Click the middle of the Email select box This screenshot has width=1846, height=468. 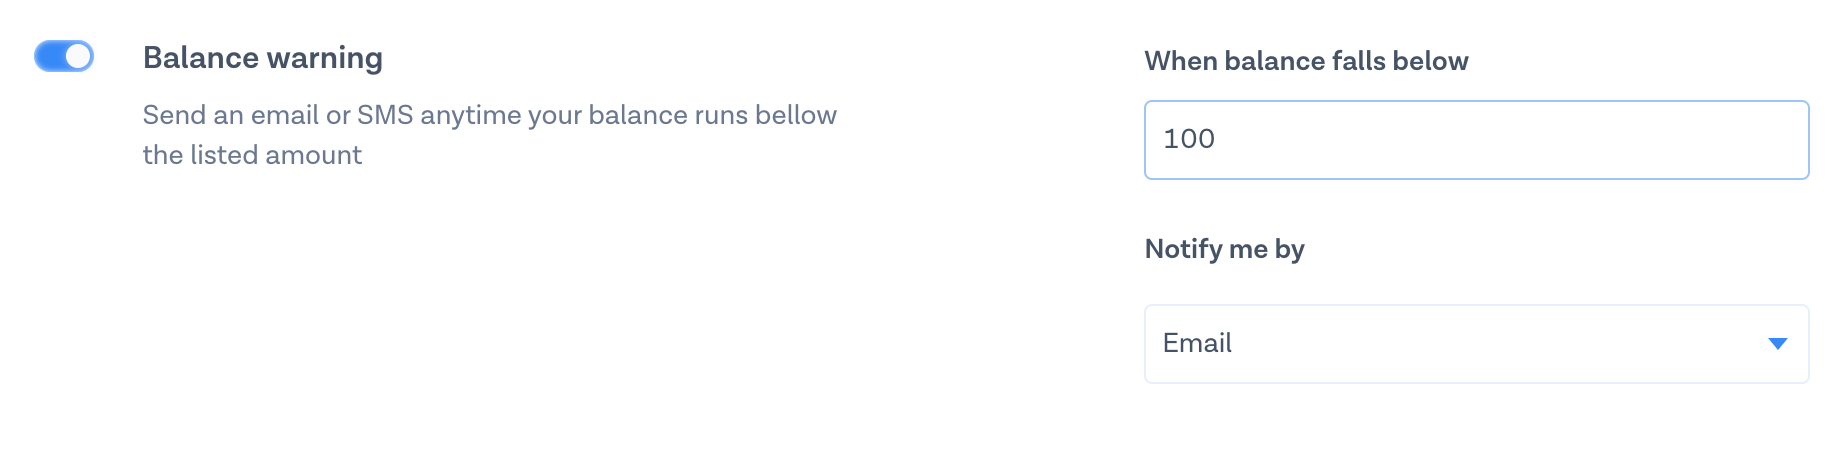1476,344
